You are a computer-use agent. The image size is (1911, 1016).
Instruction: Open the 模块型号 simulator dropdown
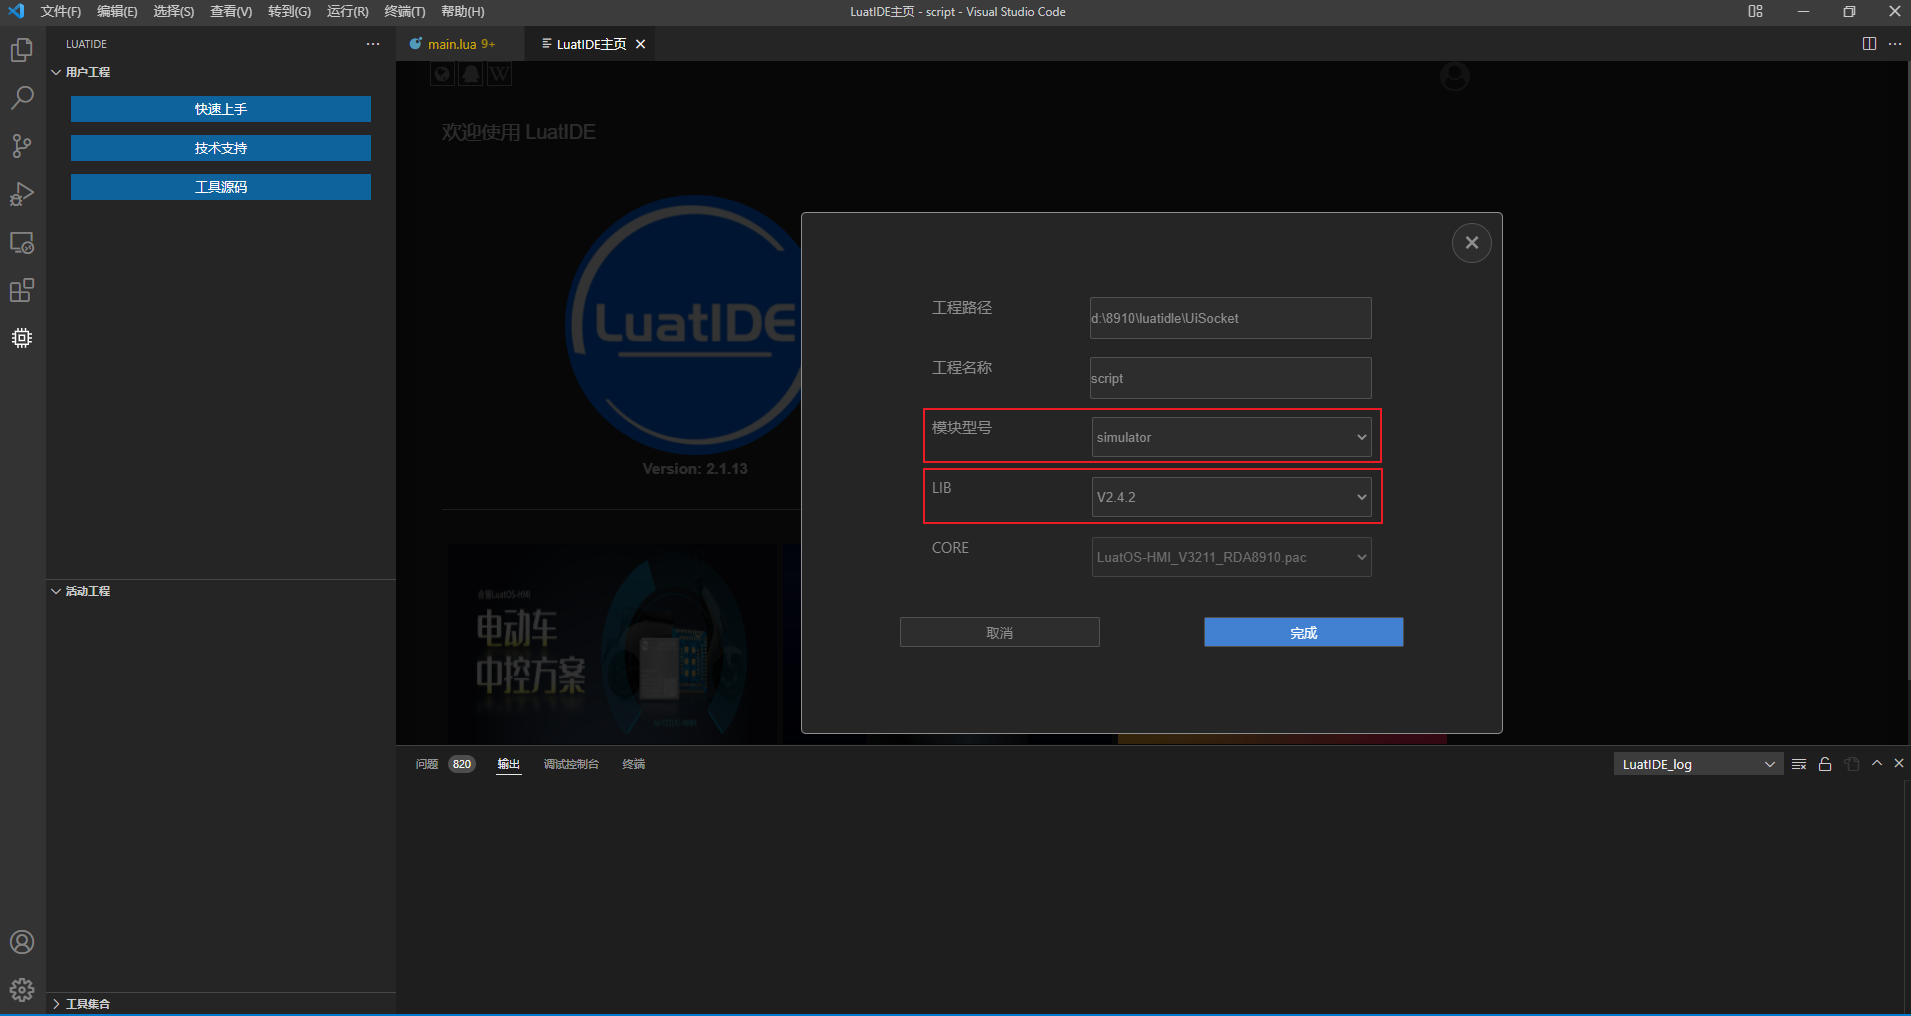[1231, 437]
